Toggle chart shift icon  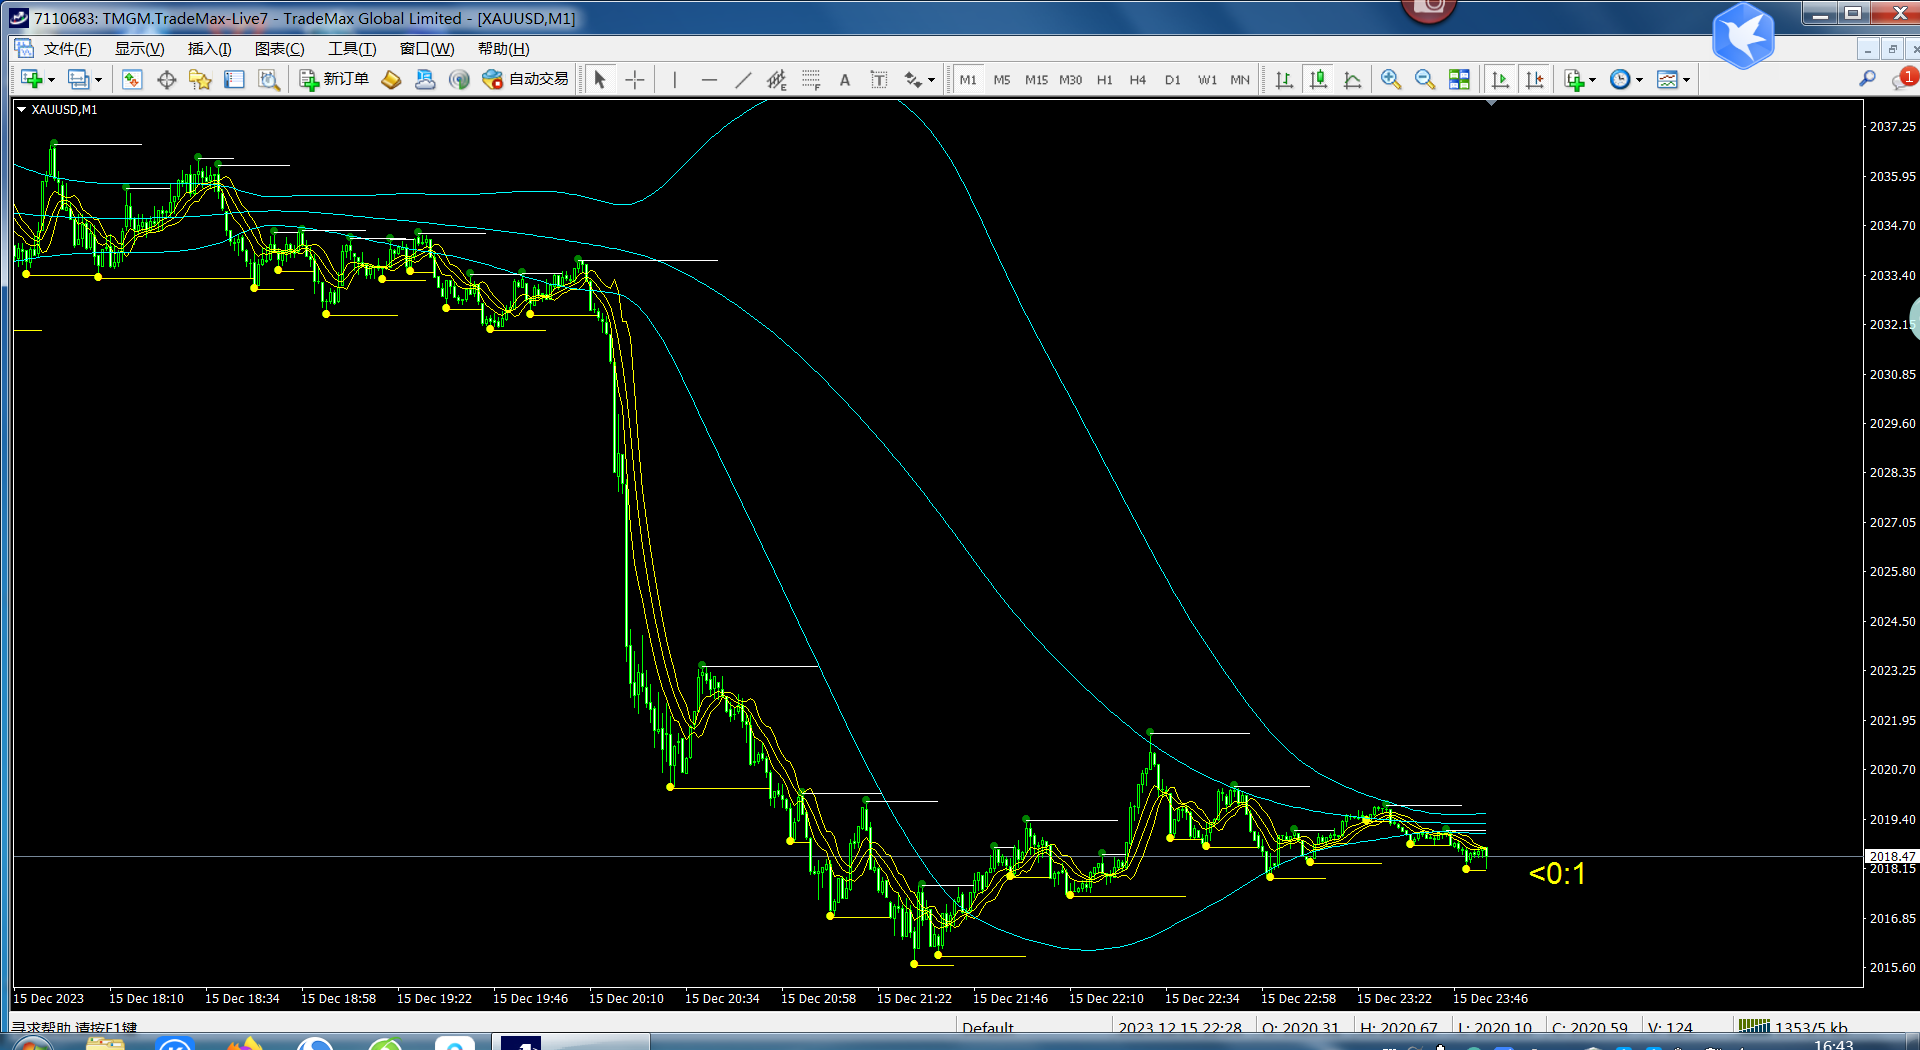1534,79
